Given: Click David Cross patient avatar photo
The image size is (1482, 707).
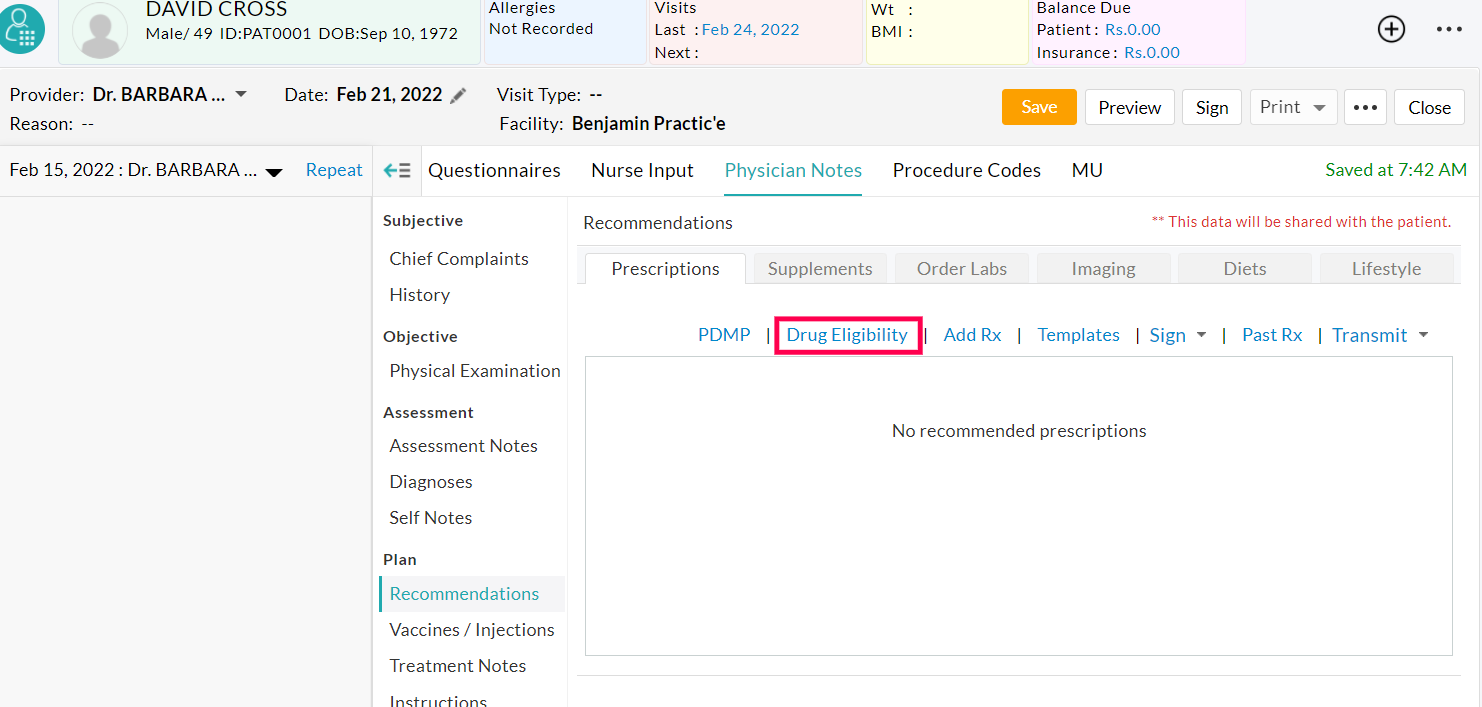Looking at the screenshot, I should click(x=100, y=30).
